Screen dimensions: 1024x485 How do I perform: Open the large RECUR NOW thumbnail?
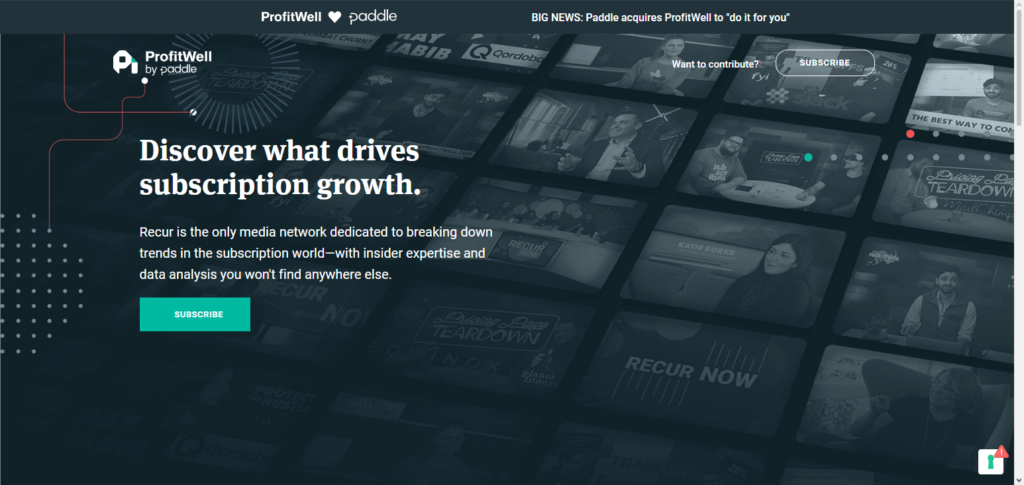[690, 372]
